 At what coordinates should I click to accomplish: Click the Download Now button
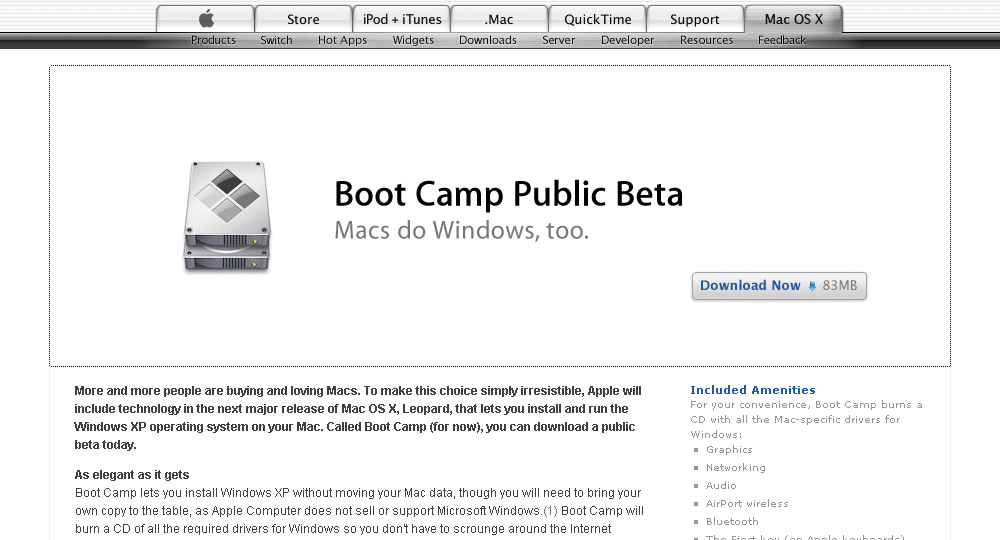(x=779, y=286)
